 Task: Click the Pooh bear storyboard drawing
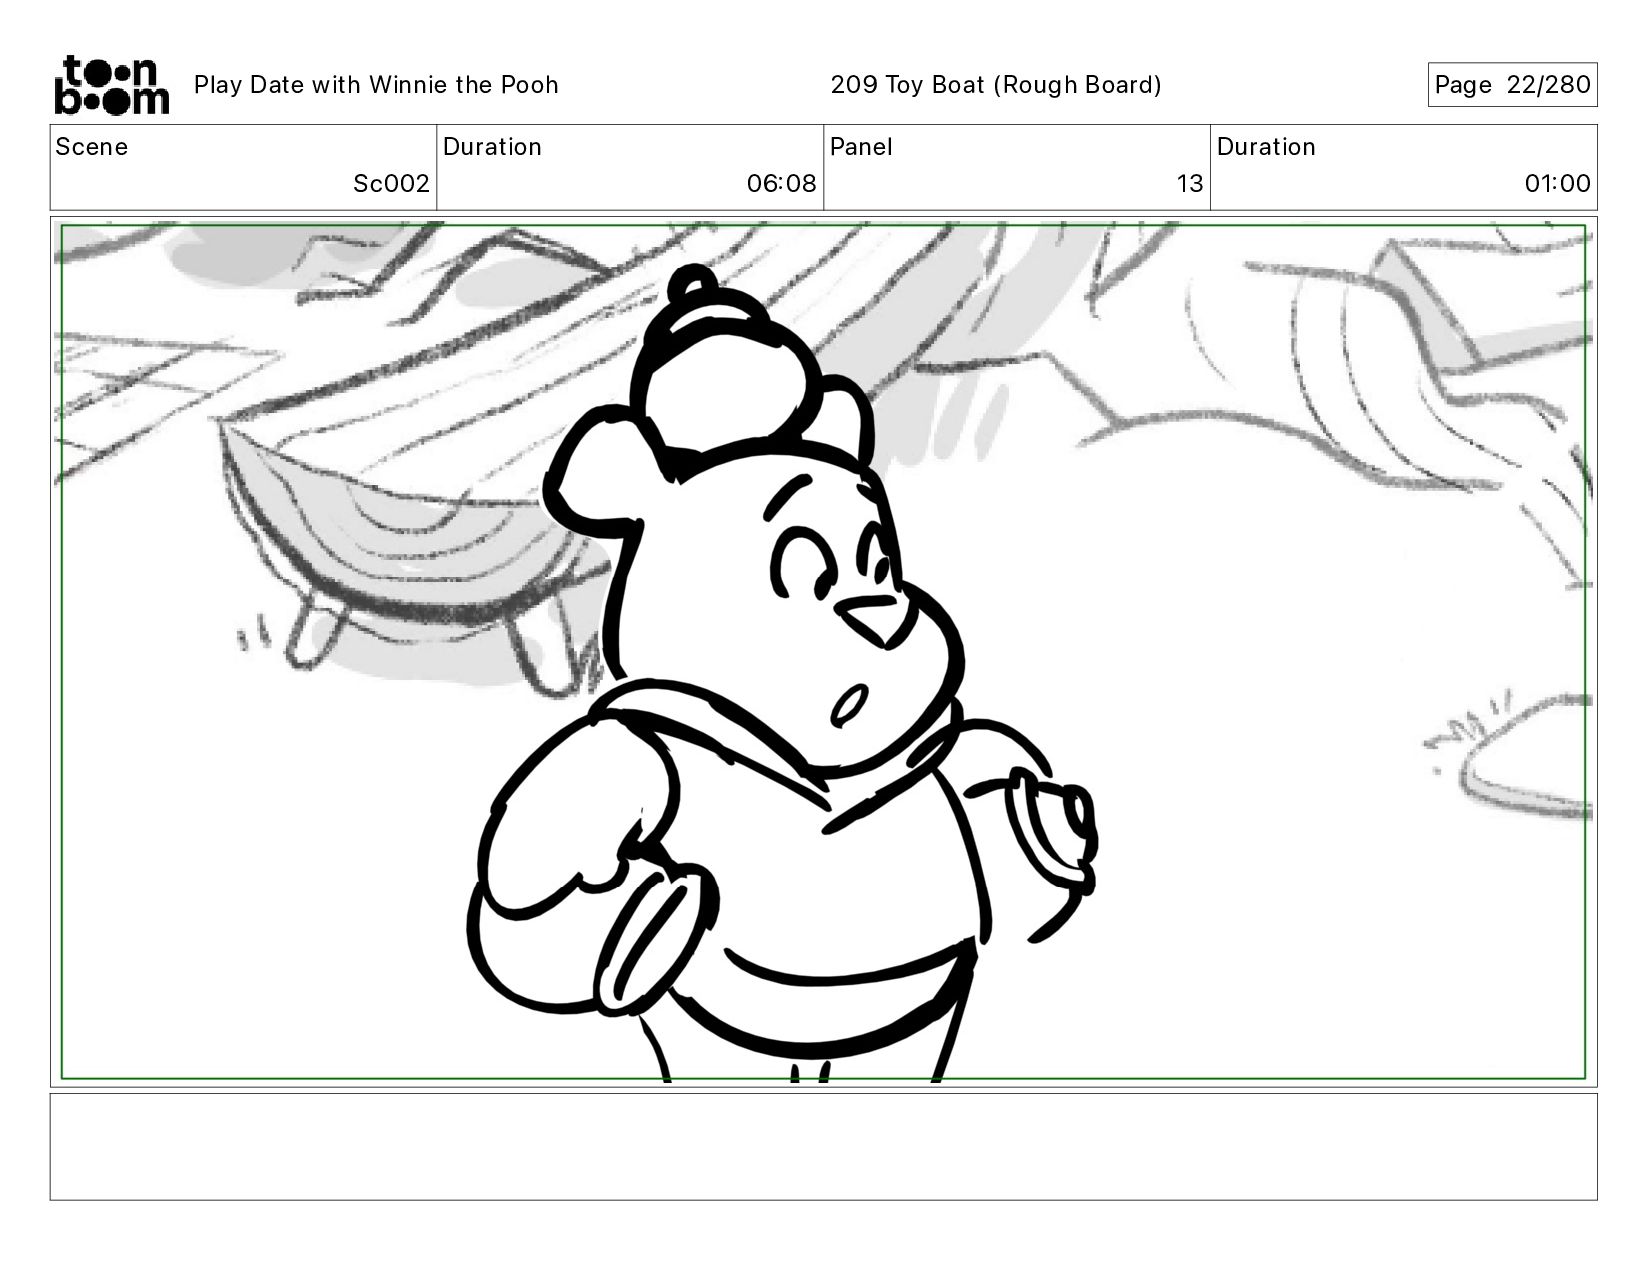click(x=783, y=672)
